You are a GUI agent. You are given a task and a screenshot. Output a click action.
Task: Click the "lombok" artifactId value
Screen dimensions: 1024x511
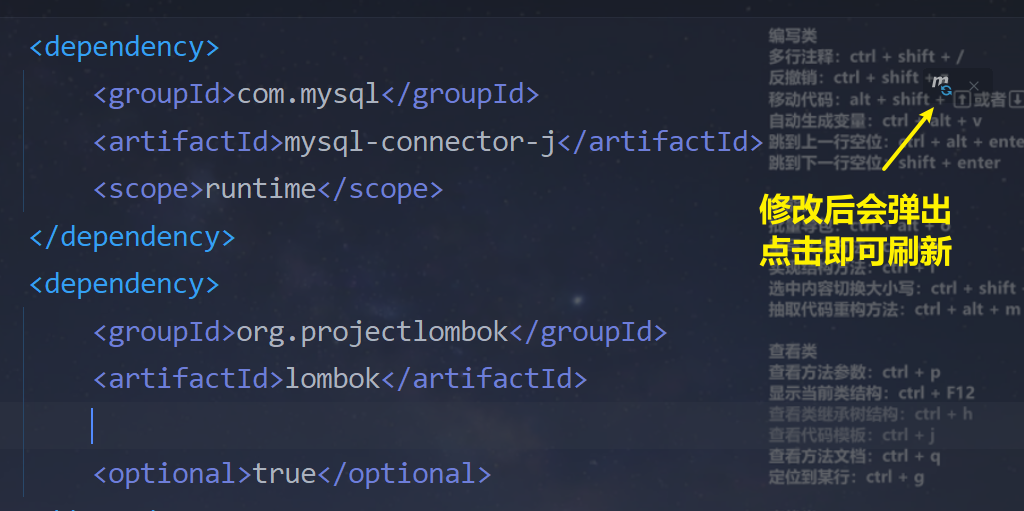click(x=332, y=379)
